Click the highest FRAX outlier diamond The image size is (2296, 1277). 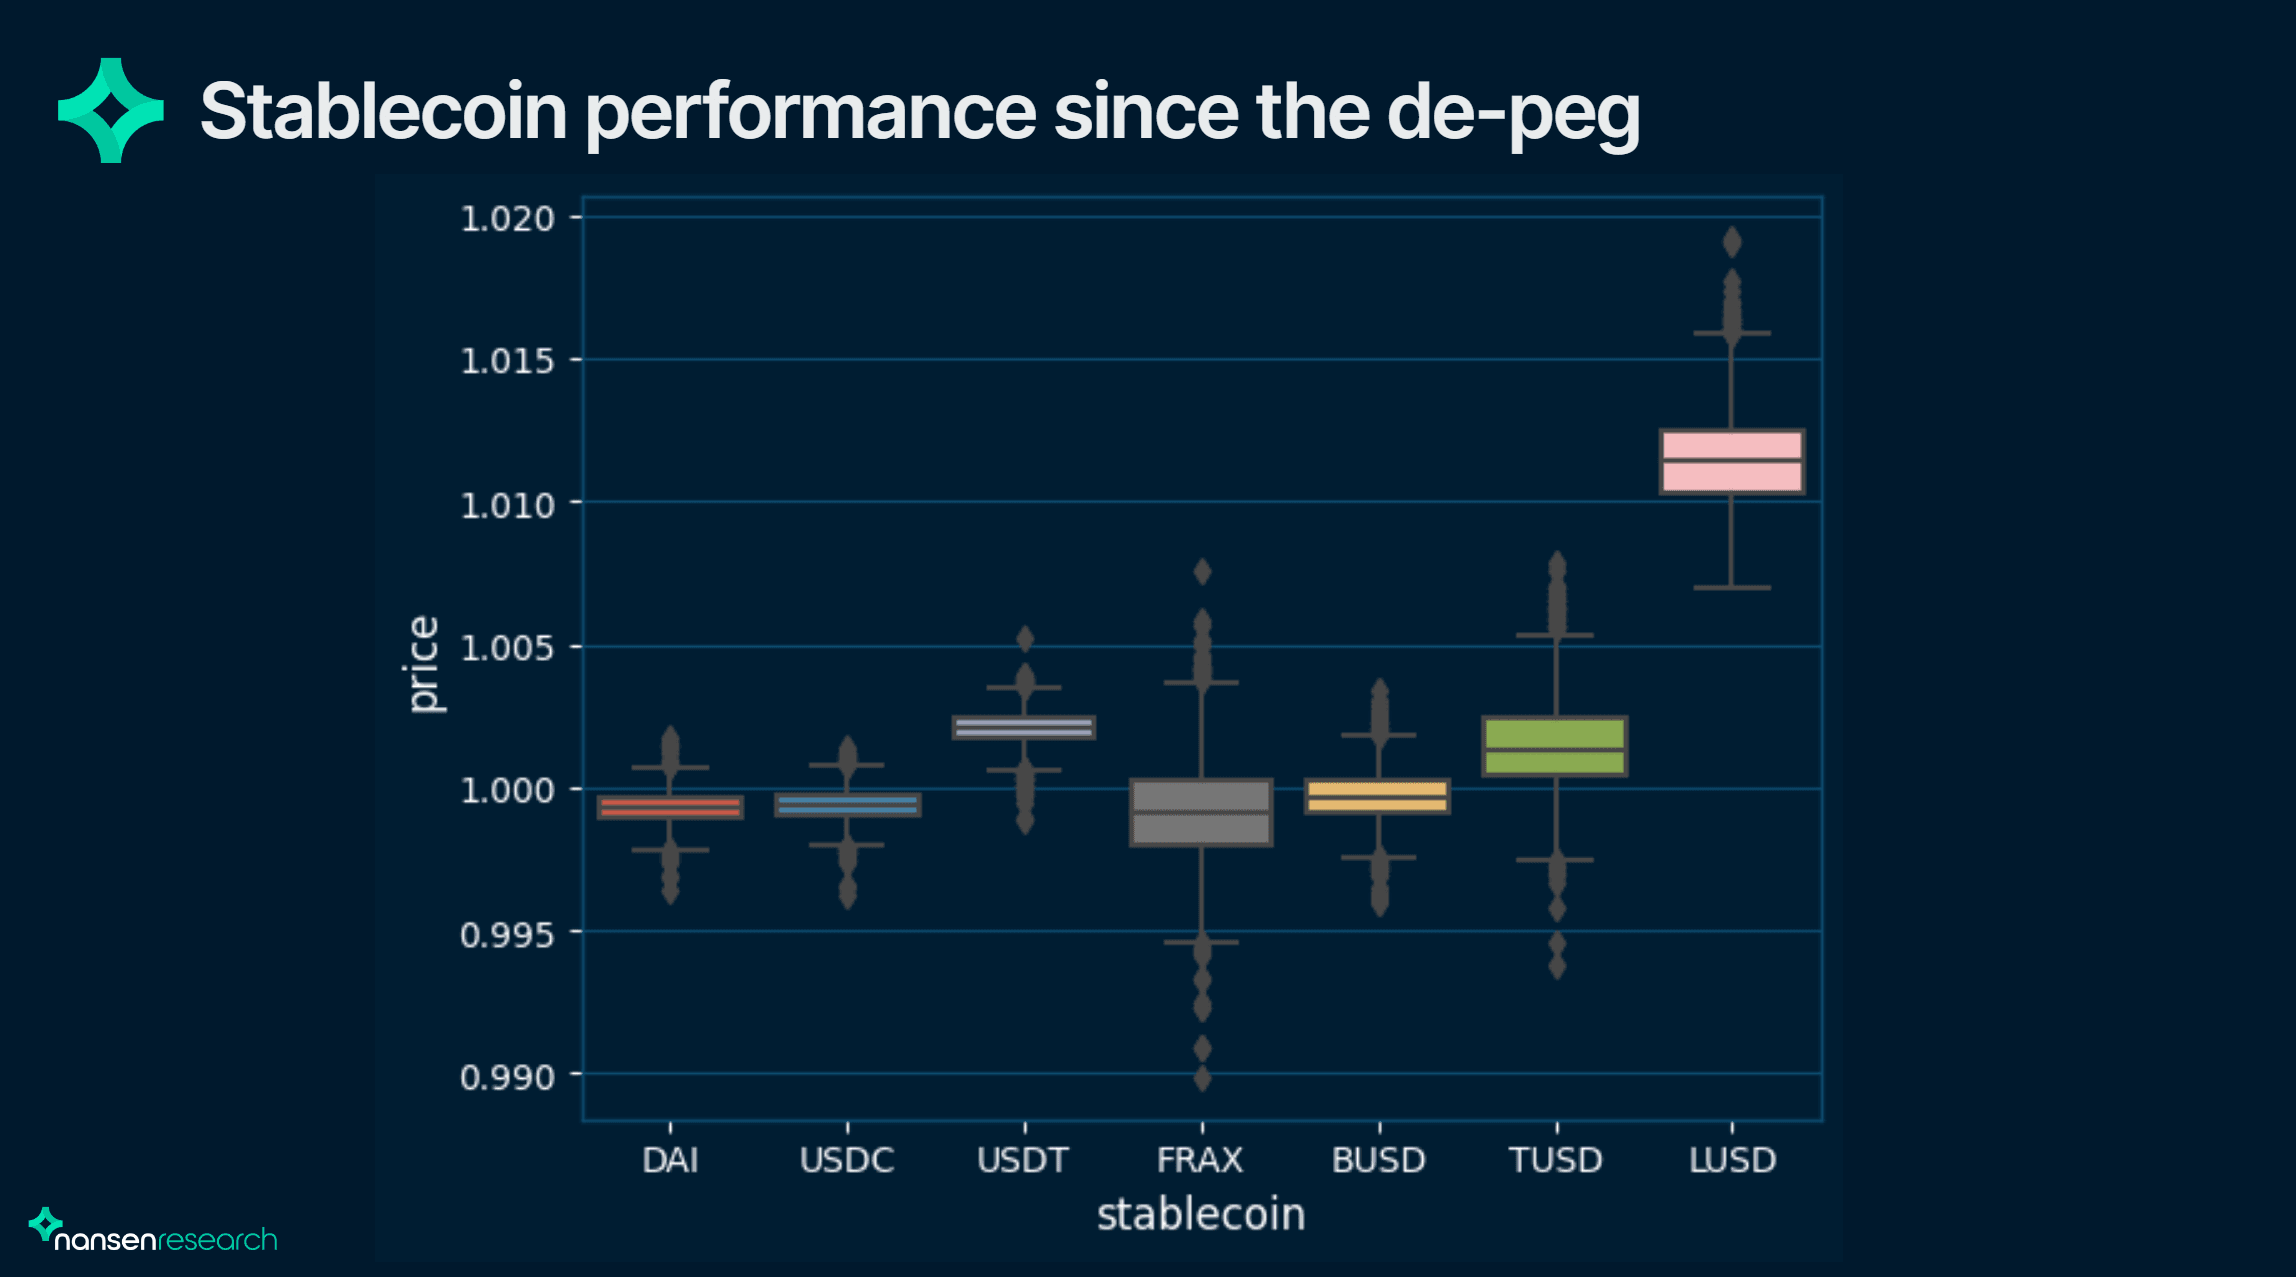[1202, 572]
